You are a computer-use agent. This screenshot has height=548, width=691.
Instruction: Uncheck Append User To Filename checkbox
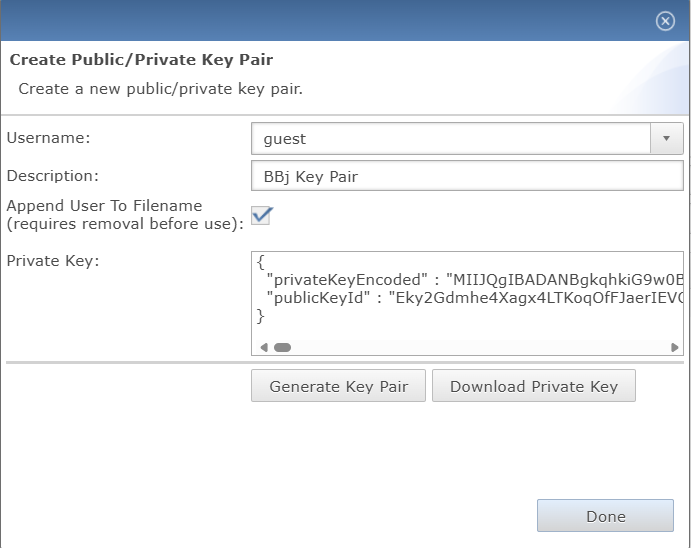tap(261, 215)
